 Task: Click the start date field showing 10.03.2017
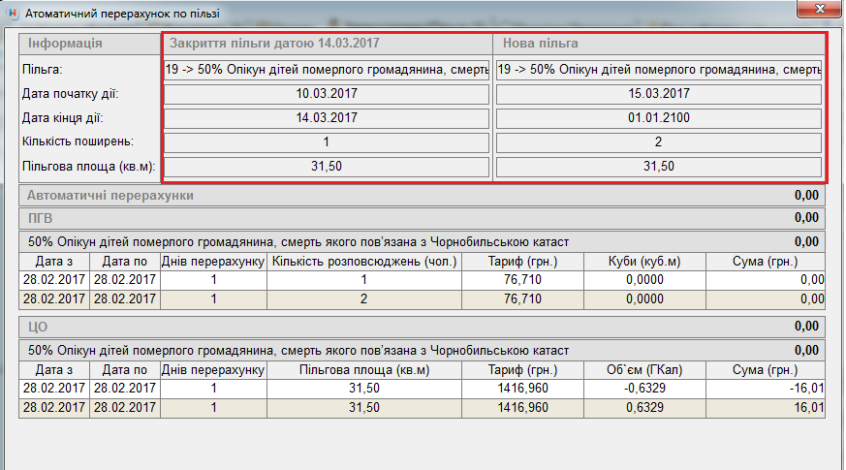(327, 93)
